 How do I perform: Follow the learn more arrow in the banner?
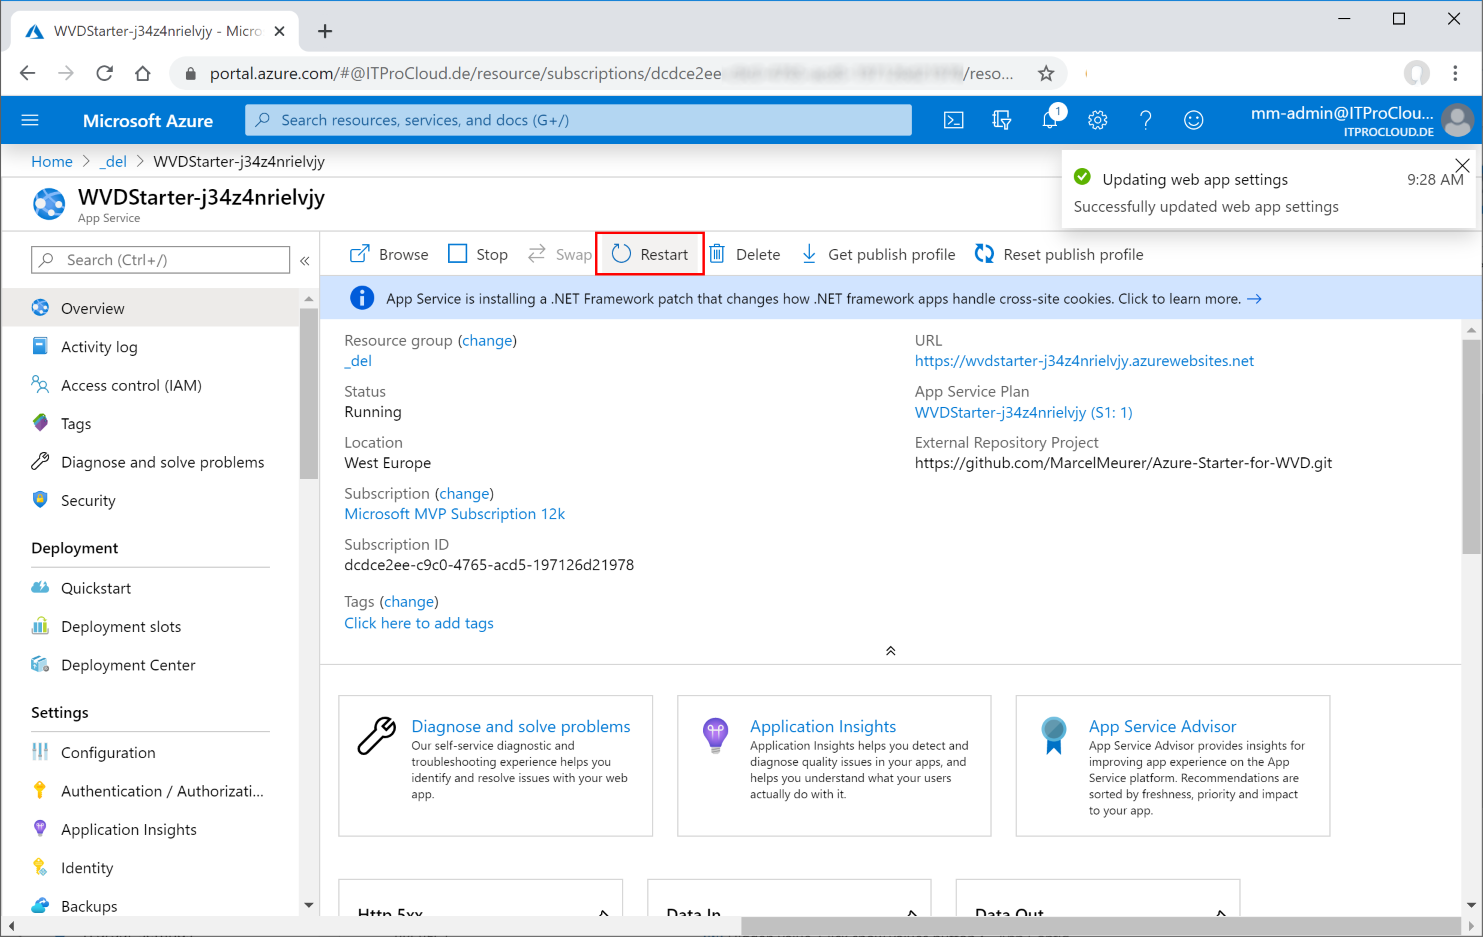(1254, 299)
